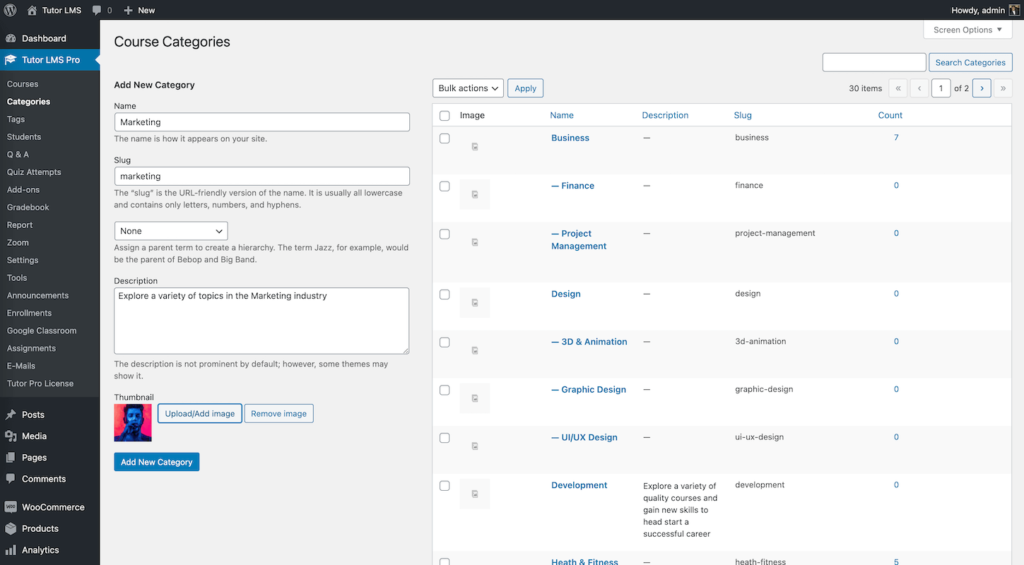
Task: Check the Development category checkbox
Action: coord(445,486)
